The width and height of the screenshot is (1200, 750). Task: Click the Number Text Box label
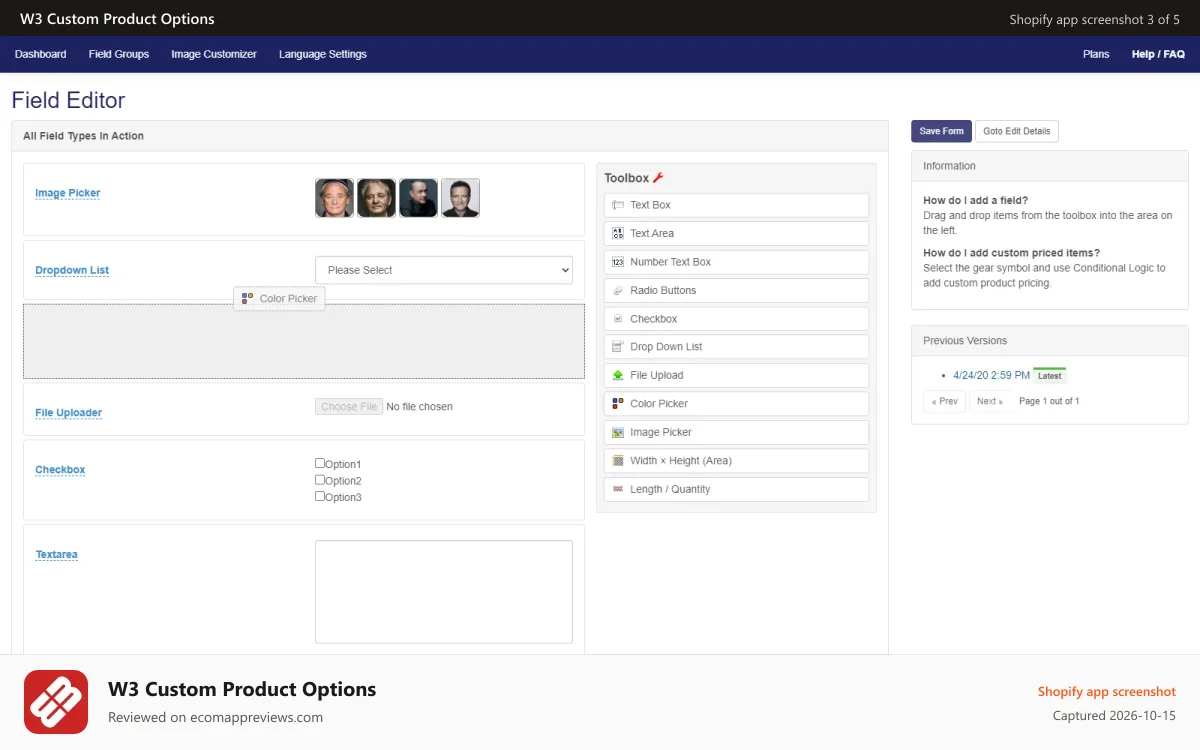[x=670, y=262]
